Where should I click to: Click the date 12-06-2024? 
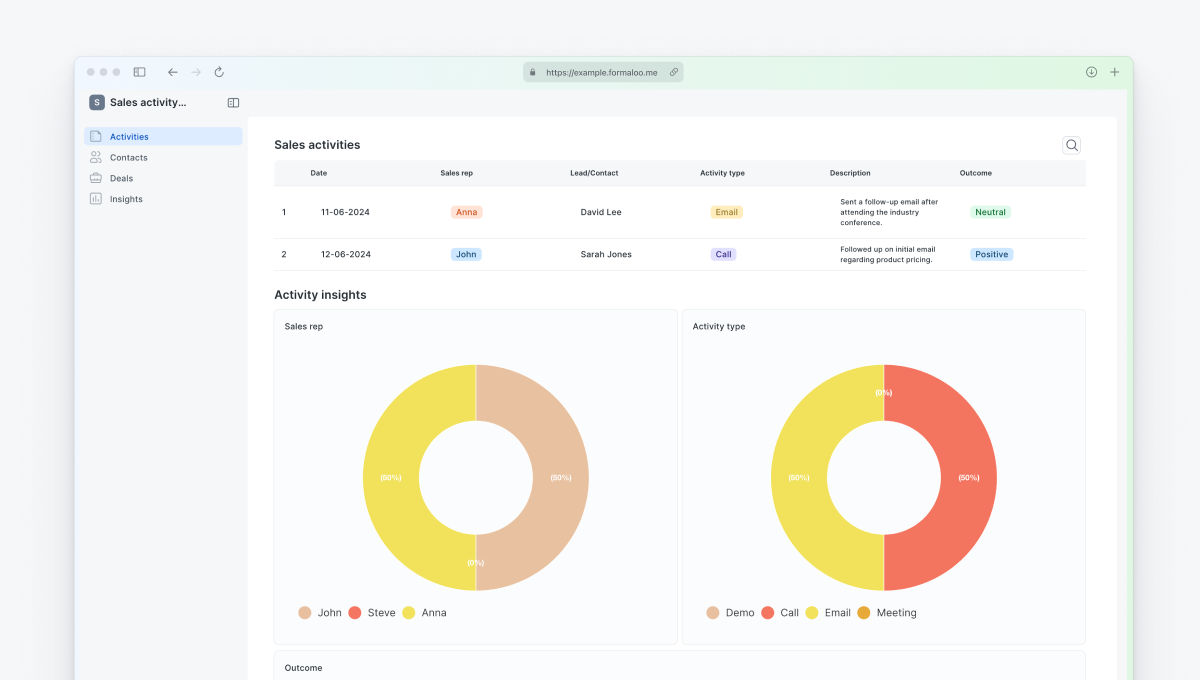[x=346, y=254]
